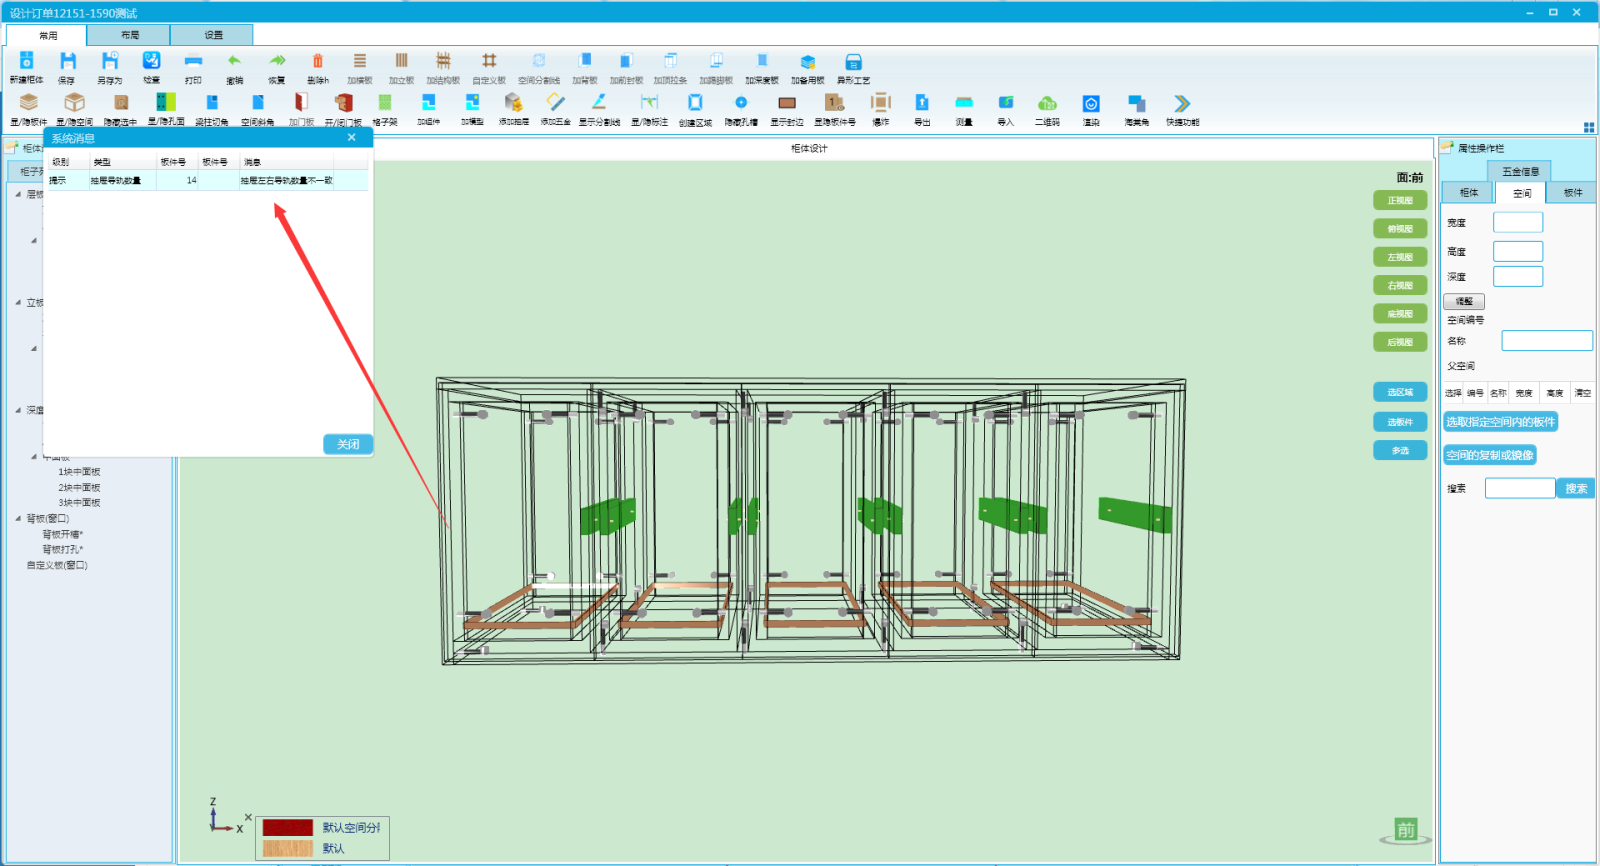Click the 撤销 undo arrow icon
The image size is (1600, 866).
(234, 62)
